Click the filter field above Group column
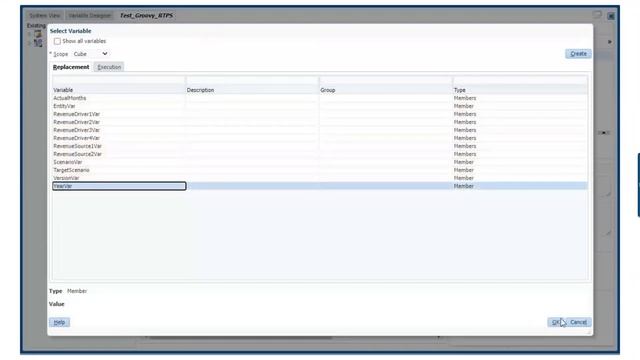The image size is (640, 360). coord(386,80)
